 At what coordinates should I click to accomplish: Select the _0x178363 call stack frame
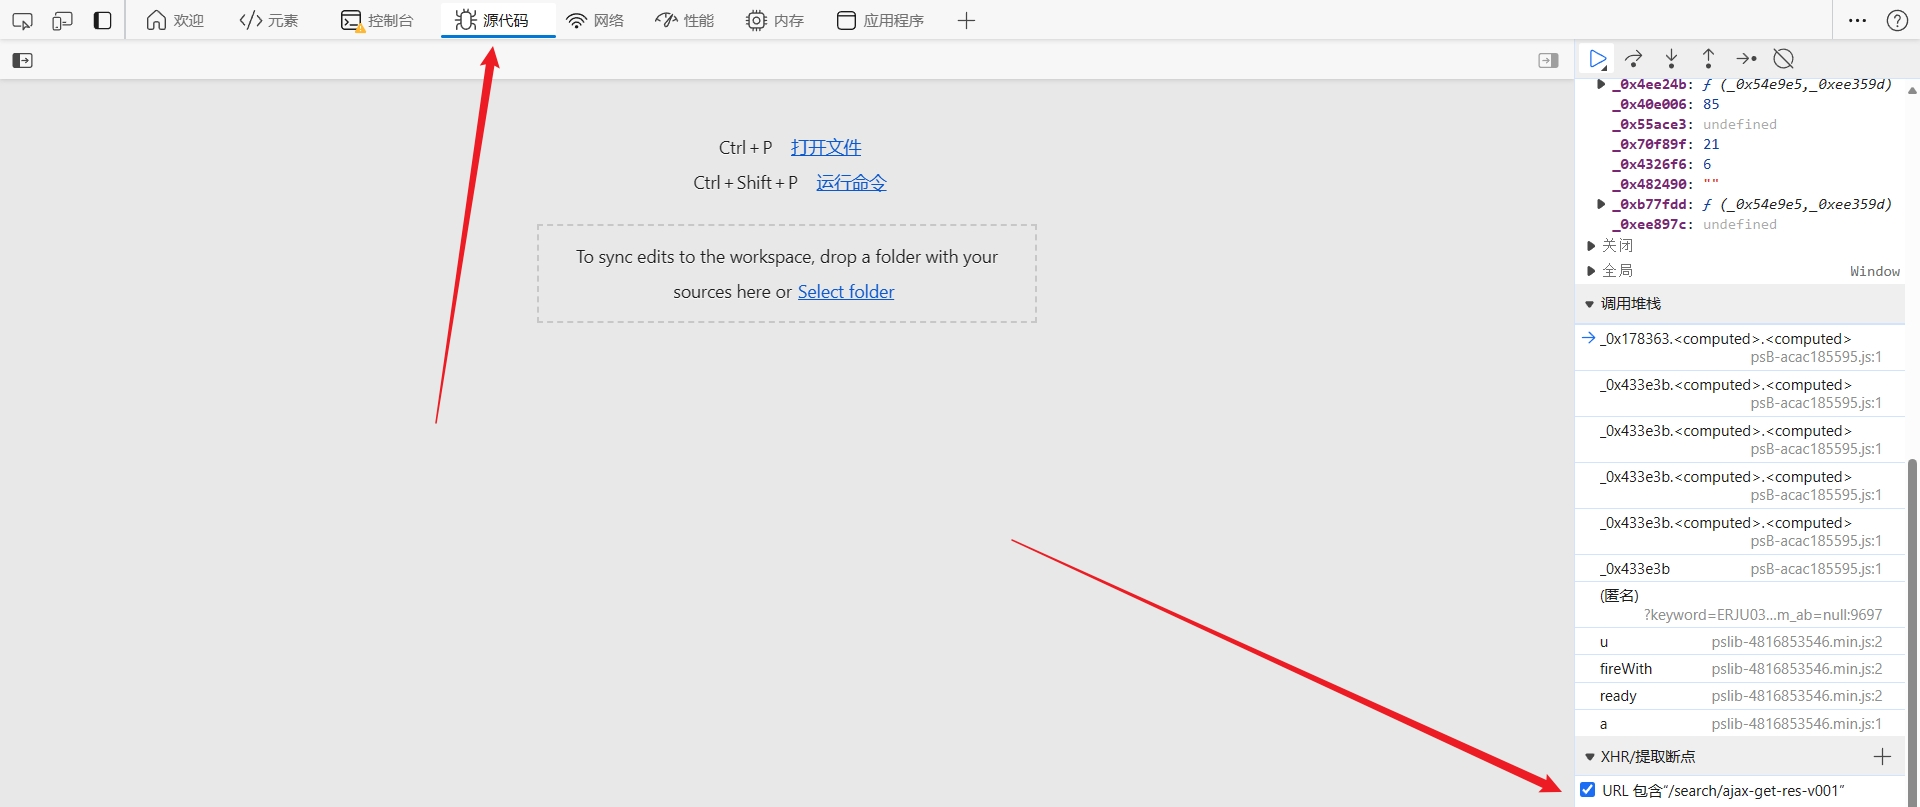pos(1740,347)
